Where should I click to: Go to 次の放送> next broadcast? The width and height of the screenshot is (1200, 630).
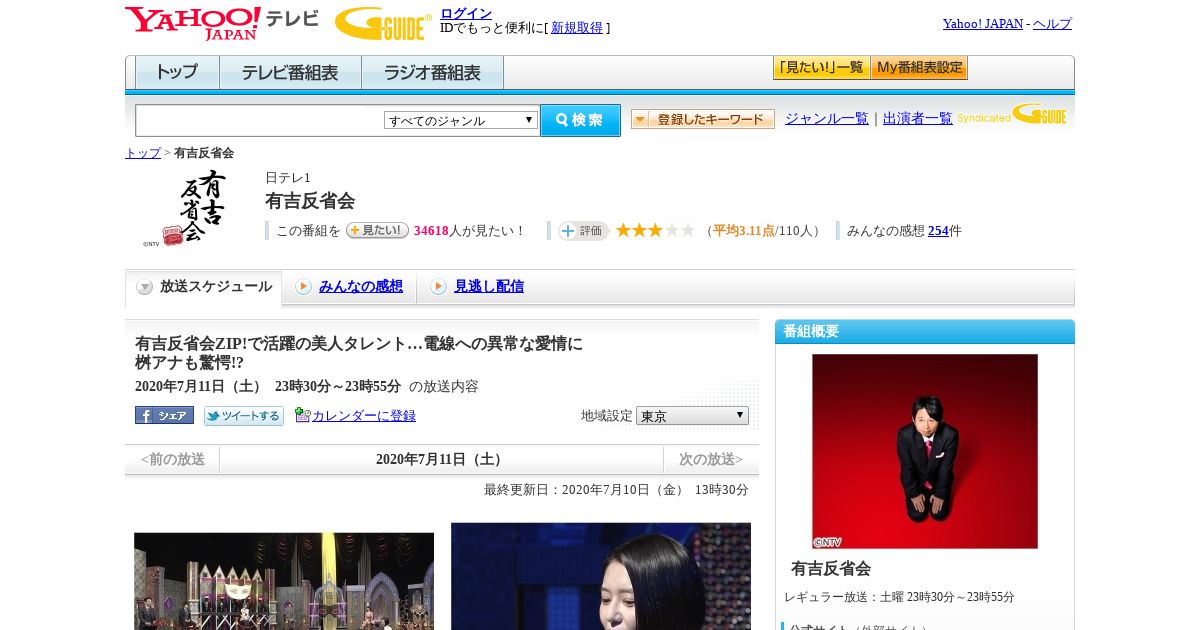(711, 460)
